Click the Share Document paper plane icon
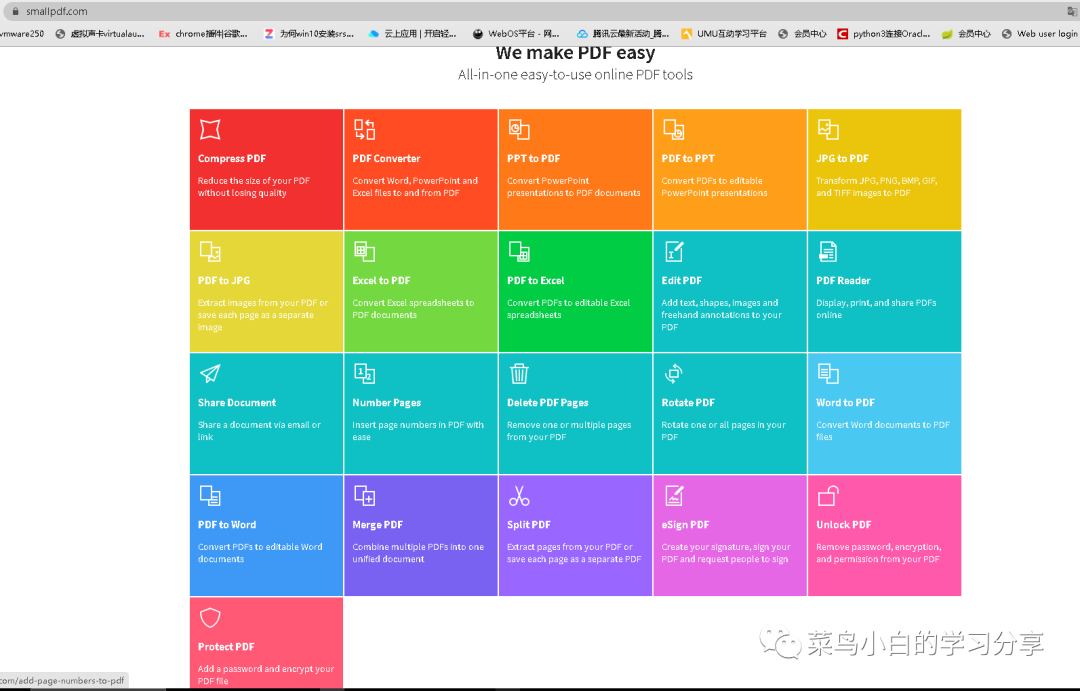Viewport: 1080px width, 691px height. click(x=210, y=373)
